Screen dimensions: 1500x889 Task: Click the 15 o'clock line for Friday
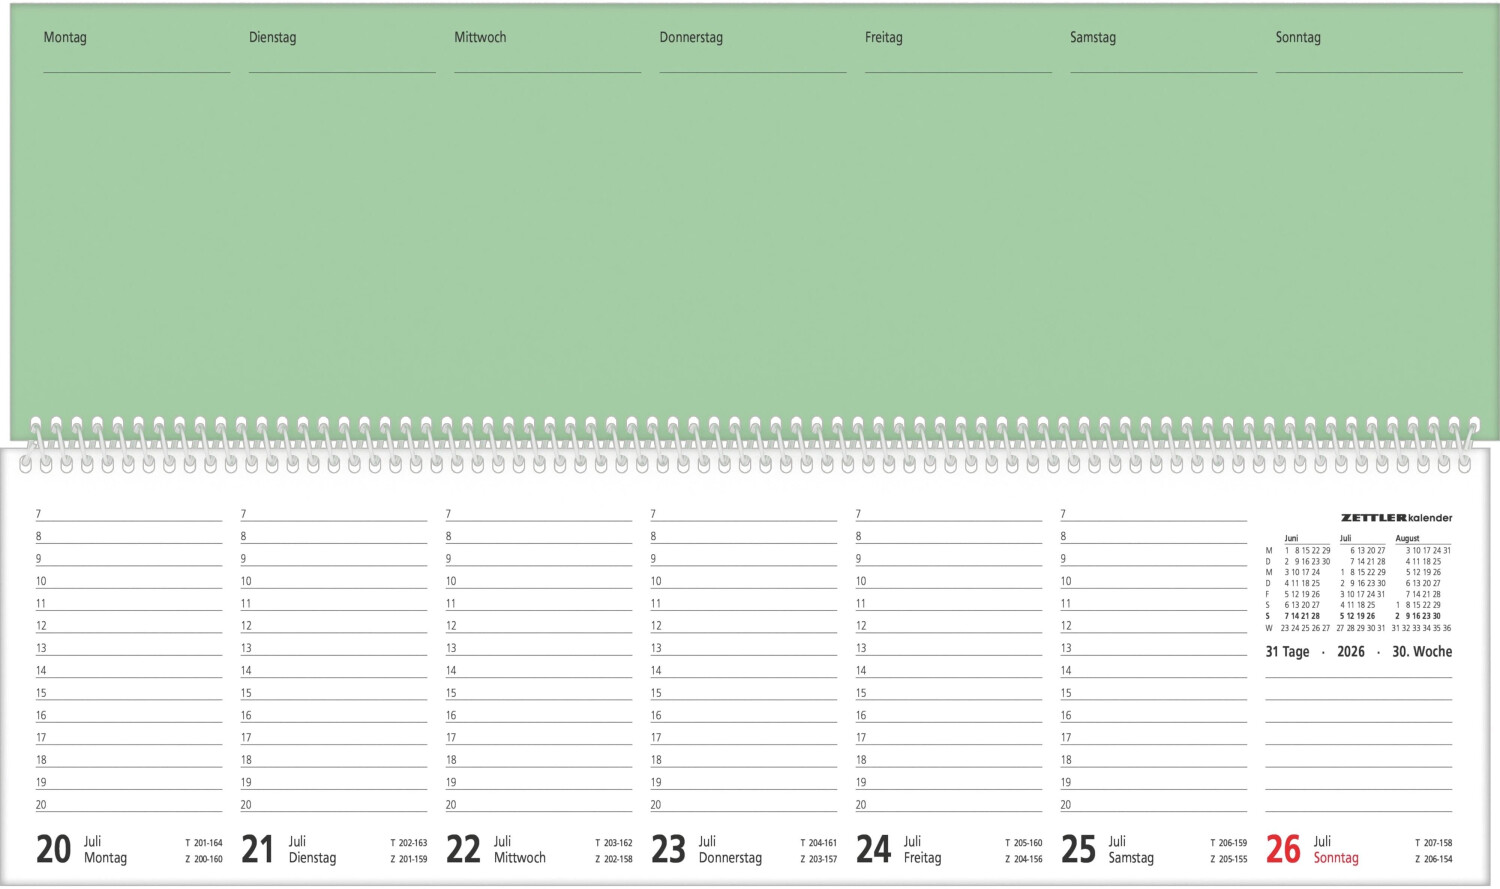[950, 694]
